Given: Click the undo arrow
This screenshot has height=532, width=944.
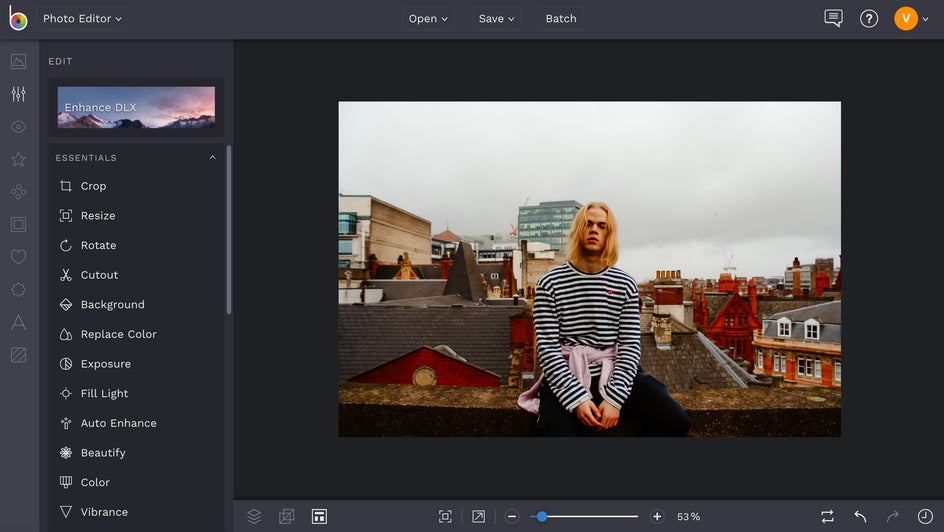Looking at the screenshot, I should click(x=860, y=516).
